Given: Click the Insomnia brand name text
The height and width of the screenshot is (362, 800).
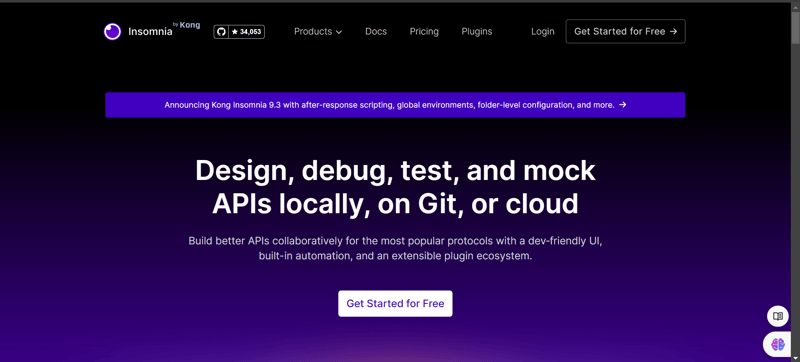Looking at the screenshot, I should point(150,32).
